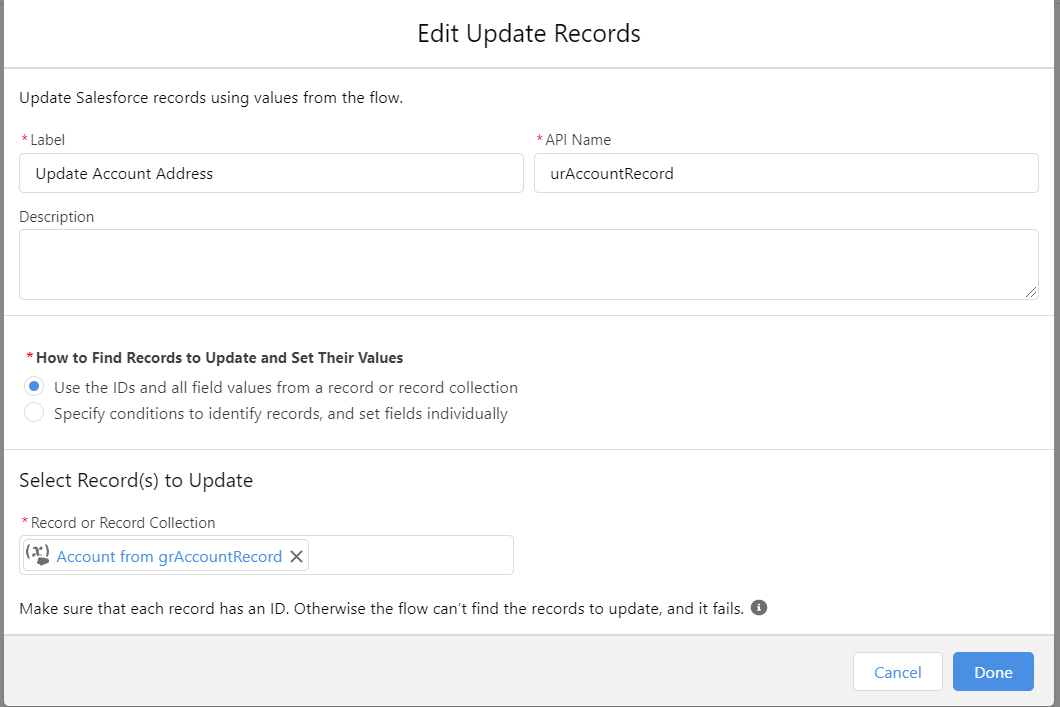Place cursor in the Label input
This screenshot has width=1060, height=707.
(270, 173)
